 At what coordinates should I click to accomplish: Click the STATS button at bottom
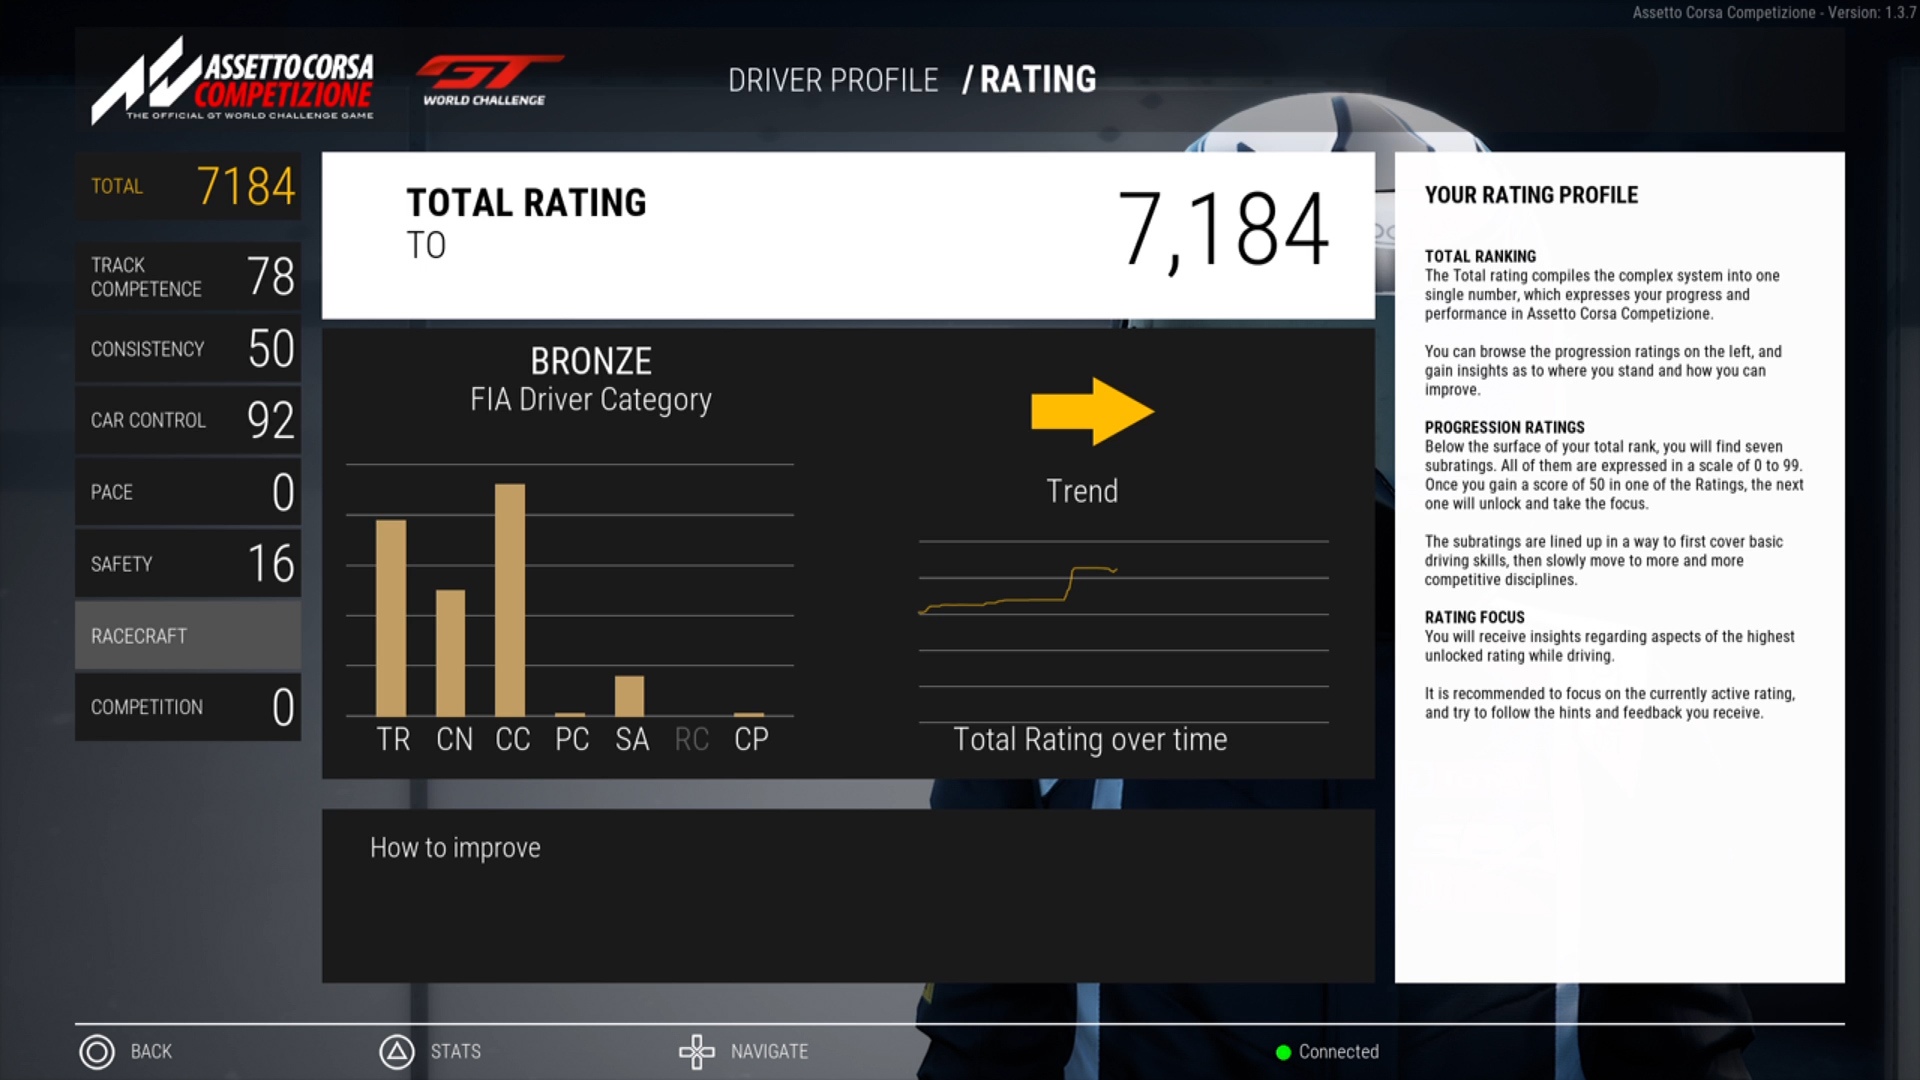coord(456,1051)
